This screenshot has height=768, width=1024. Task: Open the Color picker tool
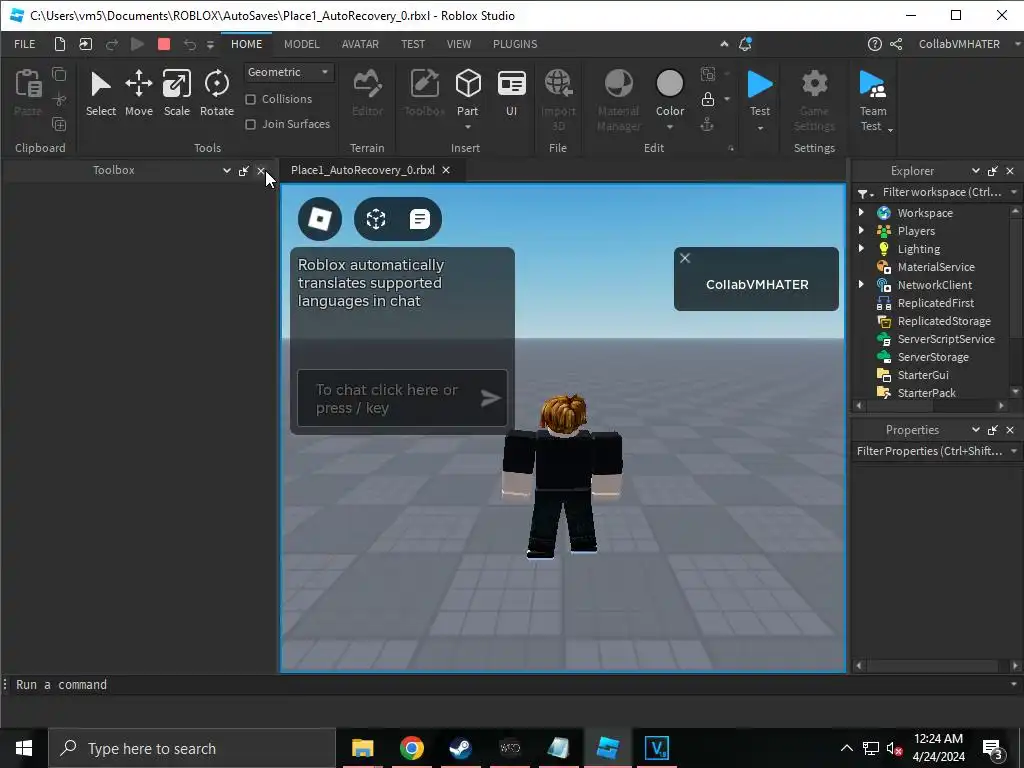click(669, 91)
